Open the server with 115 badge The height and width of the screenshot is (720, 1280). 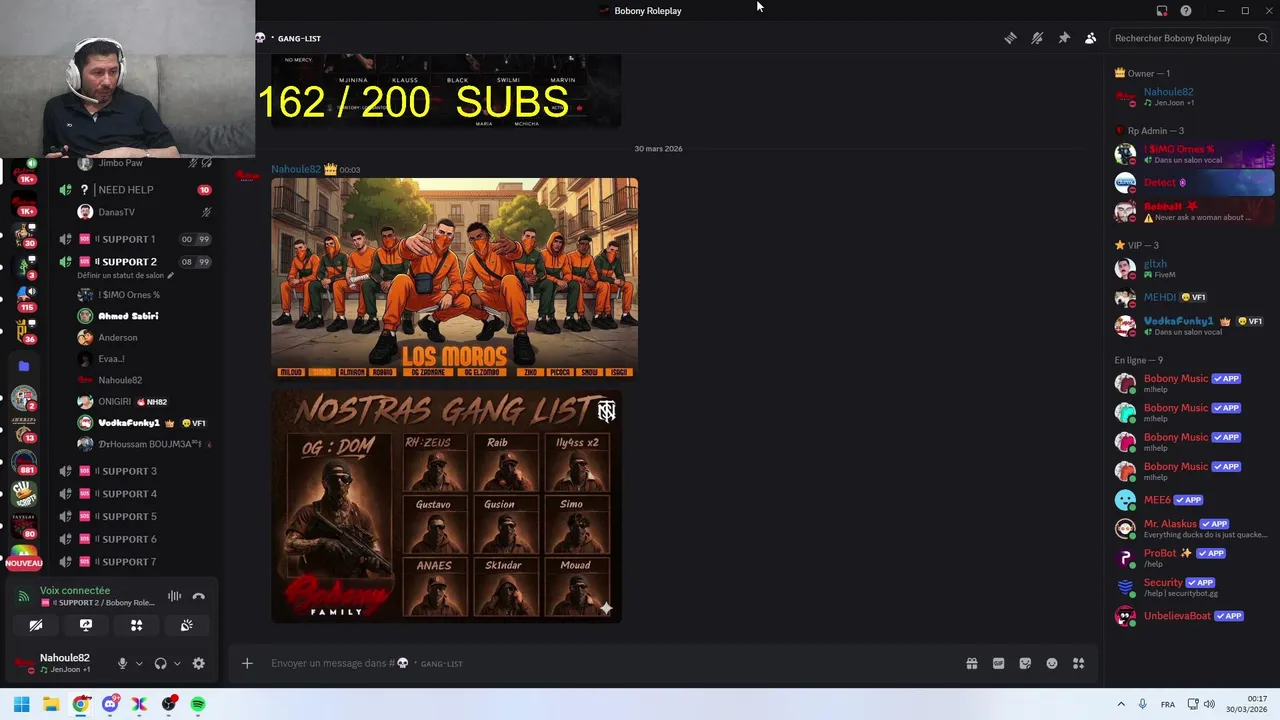pos(24,299)
